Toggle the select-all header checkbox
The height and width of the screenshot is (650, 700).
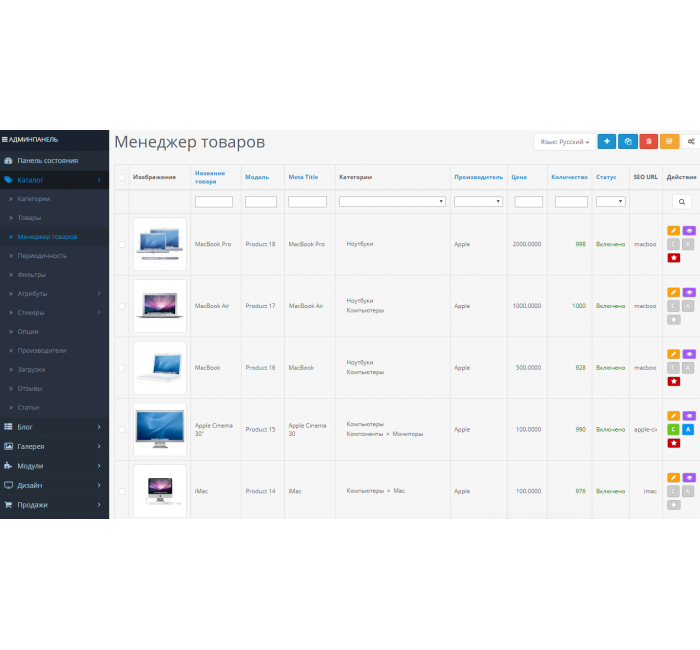121,178
